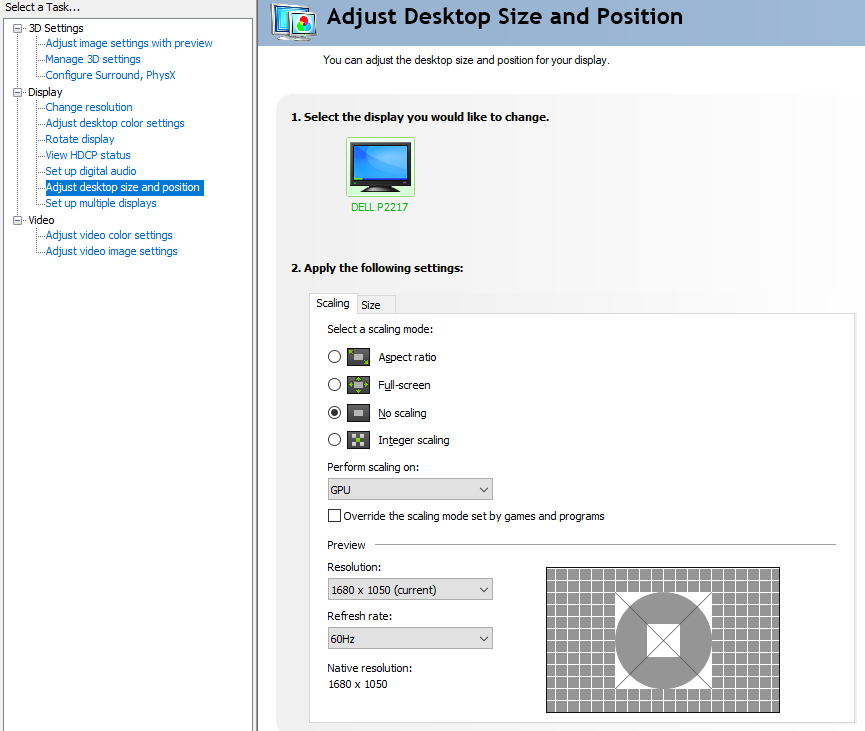
Task: Open Adjust image settings with preview
Action: [x=129, y=43]
